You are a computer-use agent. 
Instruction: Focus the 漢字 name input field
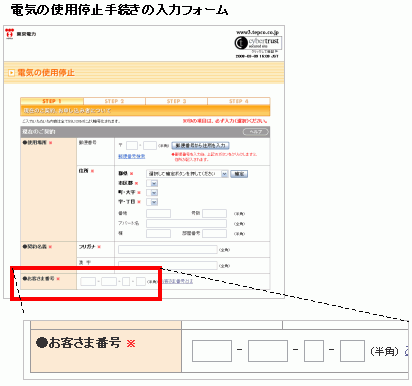pos(168,265)
